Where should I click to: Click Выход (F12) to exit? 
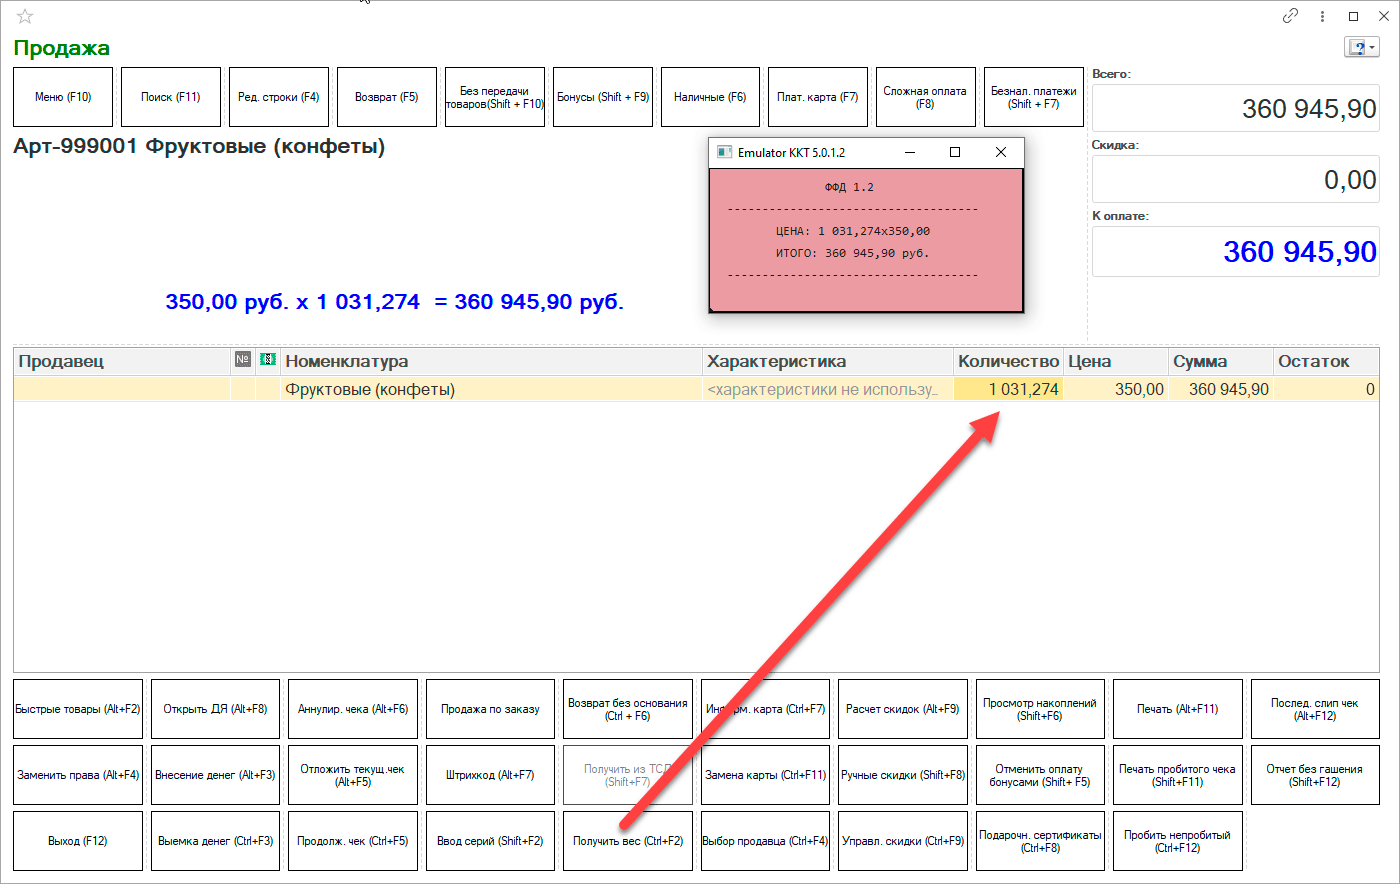(78, 841)
